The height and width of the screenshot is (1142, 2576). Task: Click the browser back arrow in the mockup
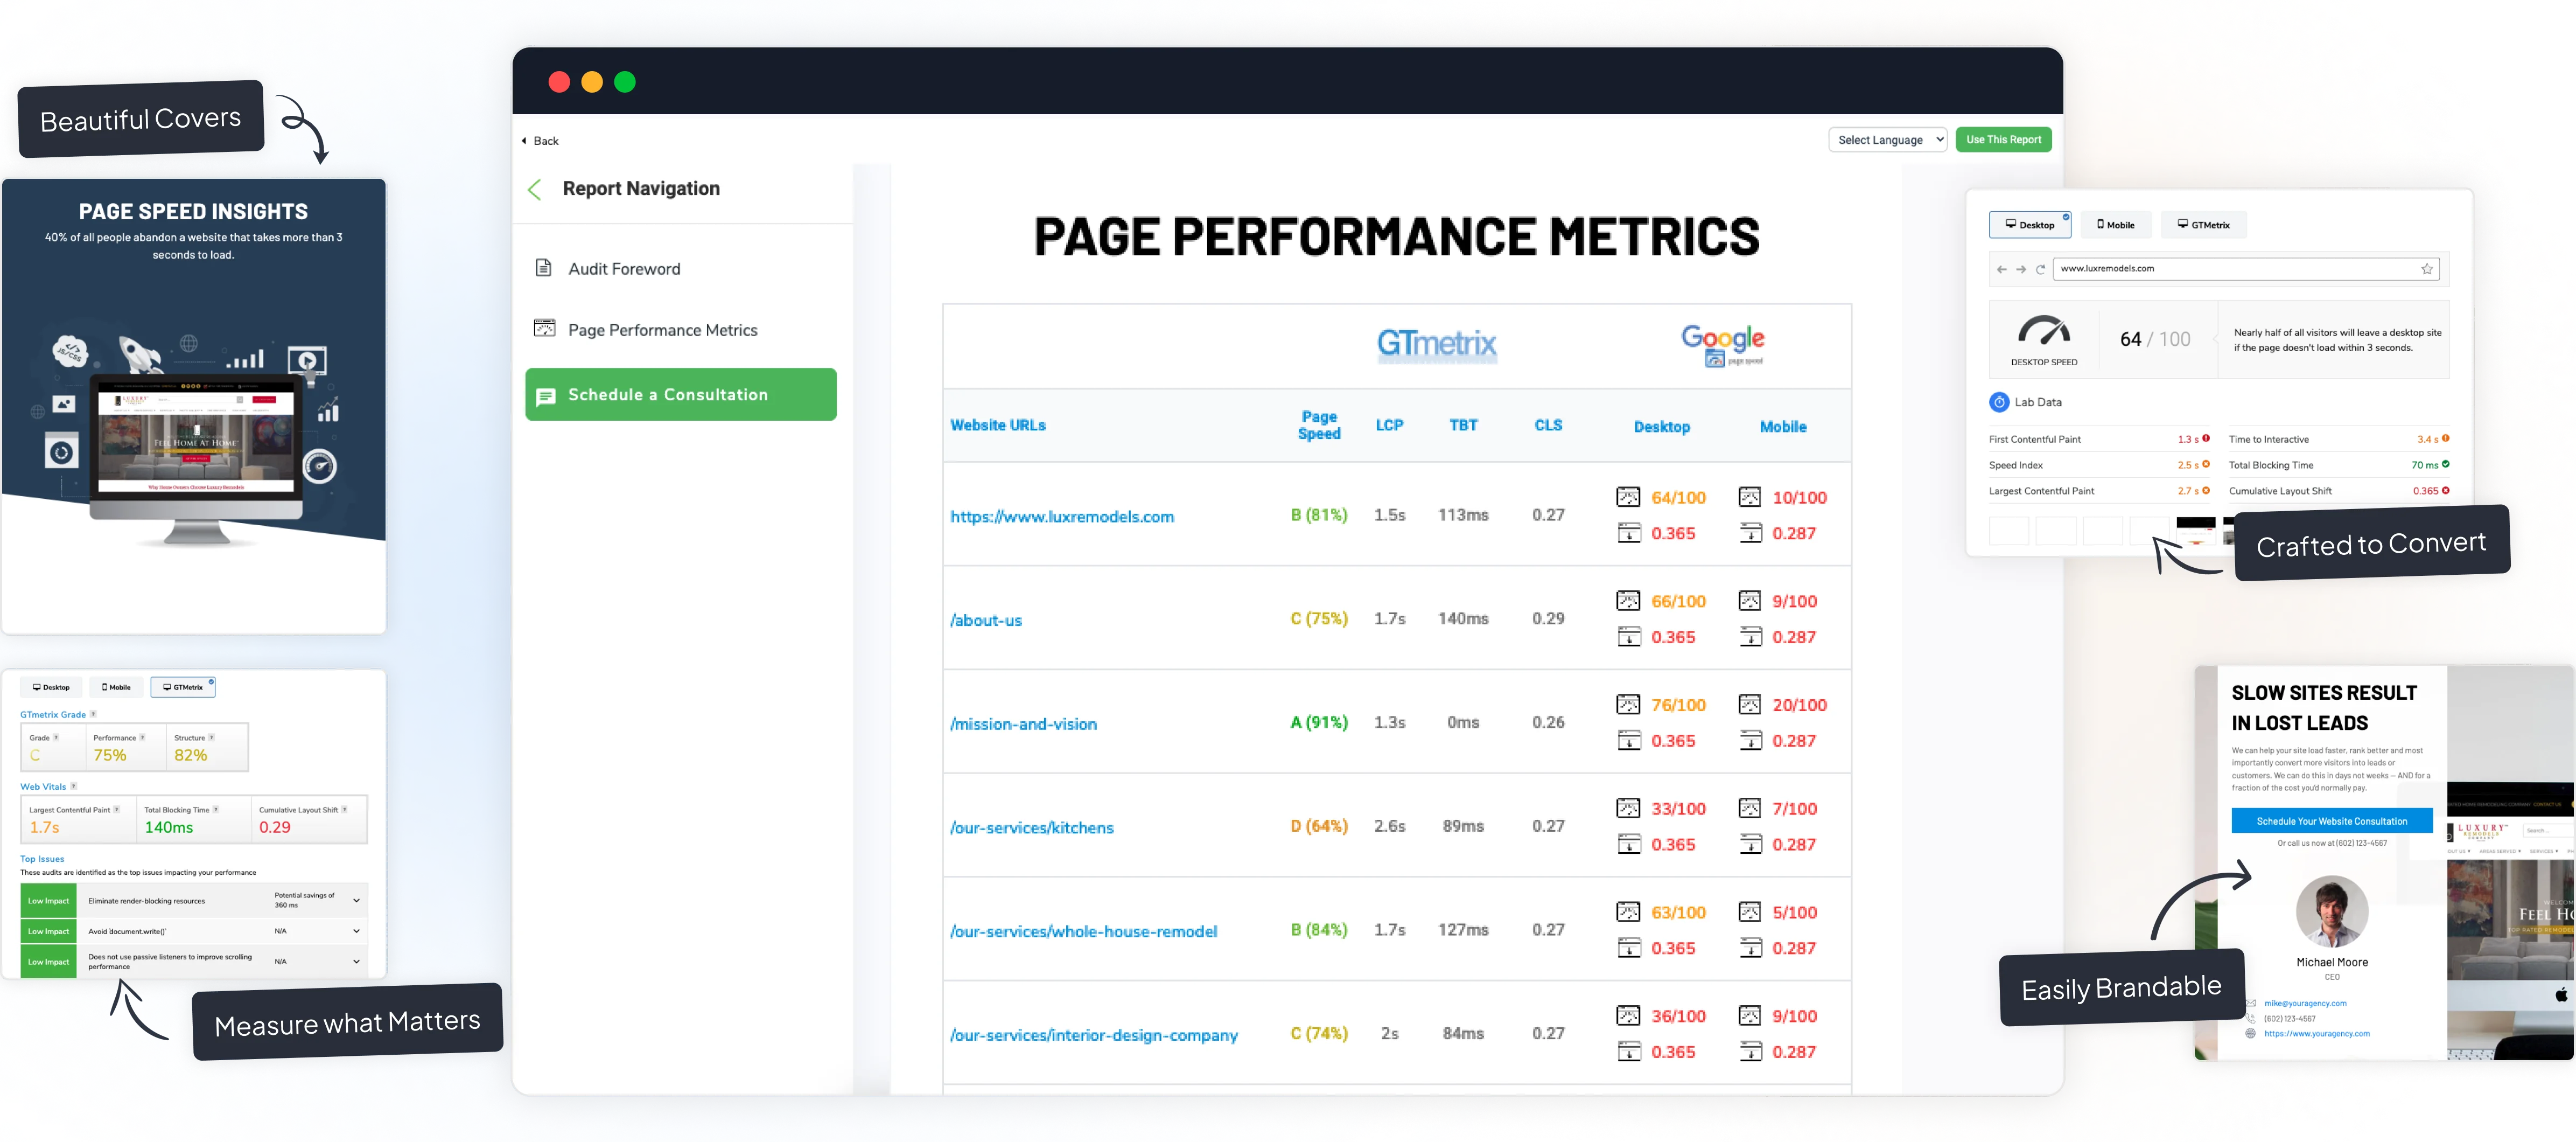pyautogui.click(x=2001, y=269)
